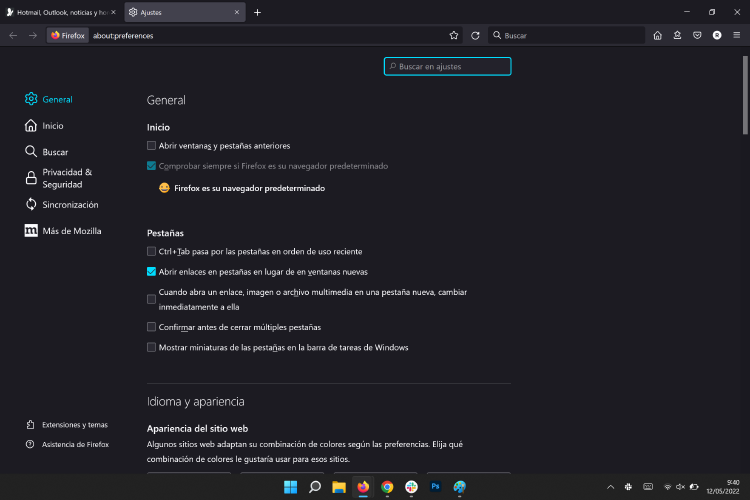Open the Firefox account avatar icon
Screen dimensions: 750x500
(717, 35)
